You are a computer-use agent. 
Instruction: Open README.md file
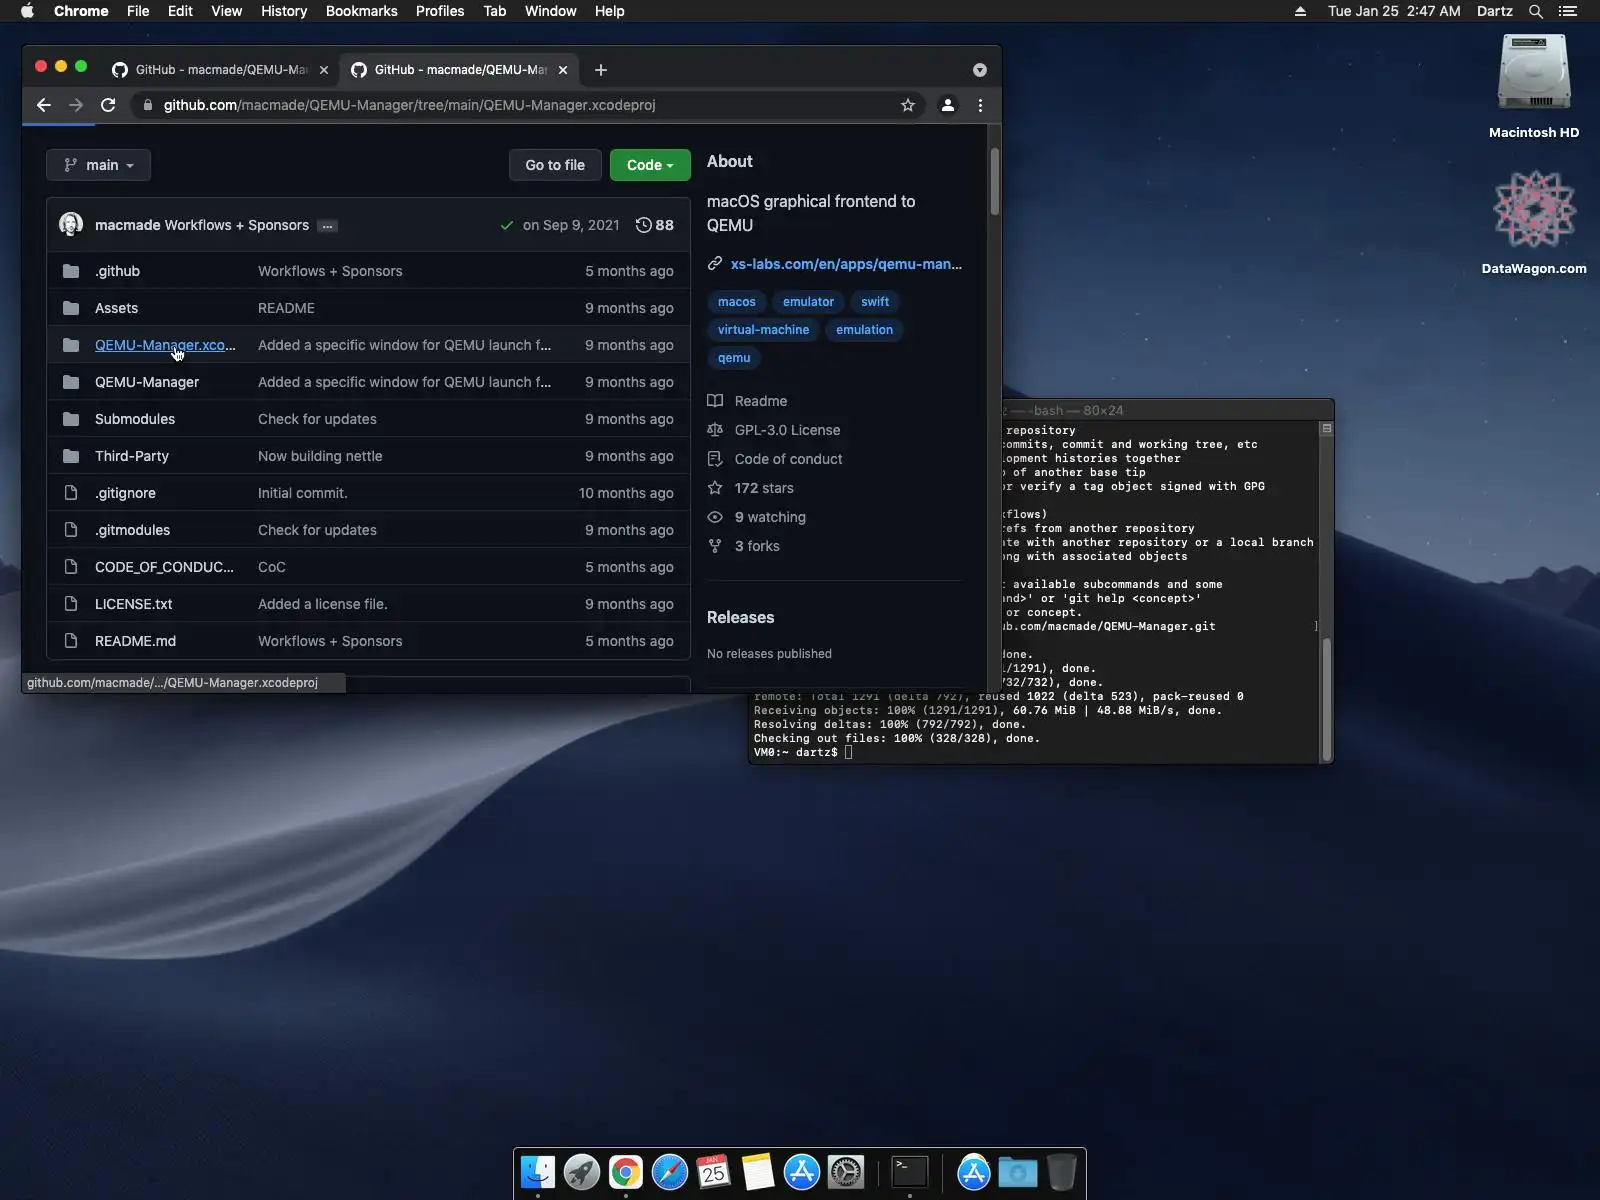coord(135,641)
